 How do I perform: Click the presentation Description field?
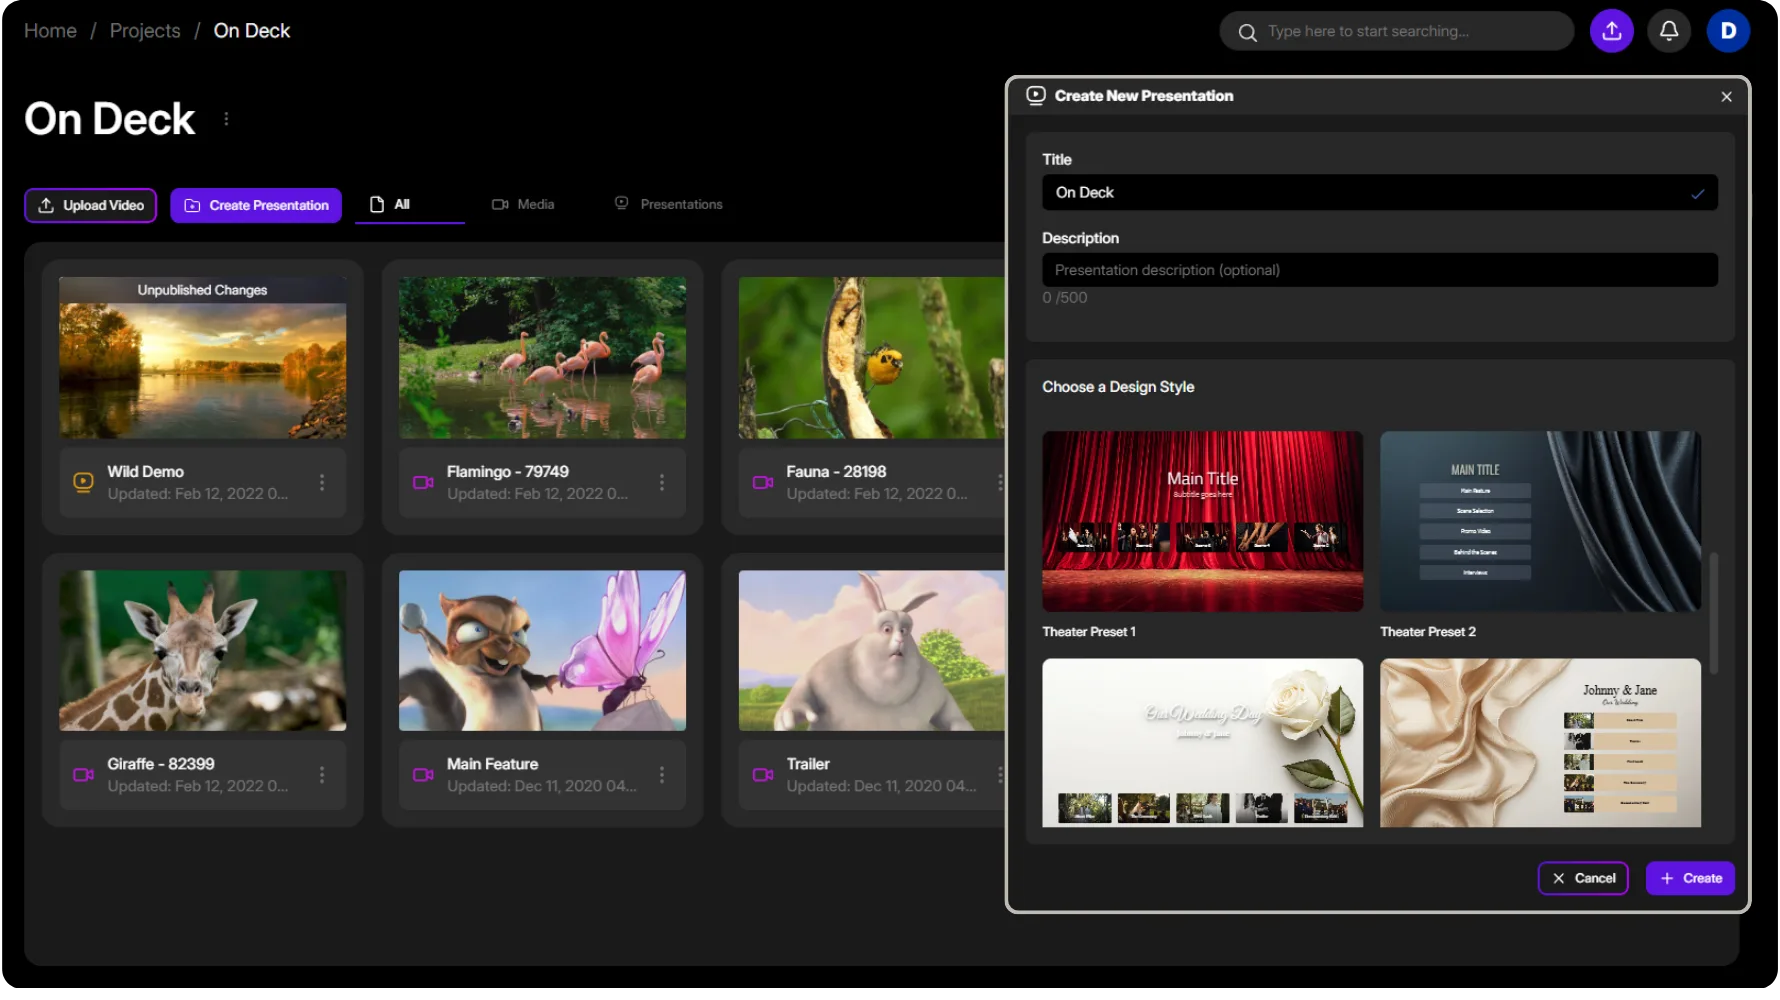pyautogui.click(x=1380, y=270)
